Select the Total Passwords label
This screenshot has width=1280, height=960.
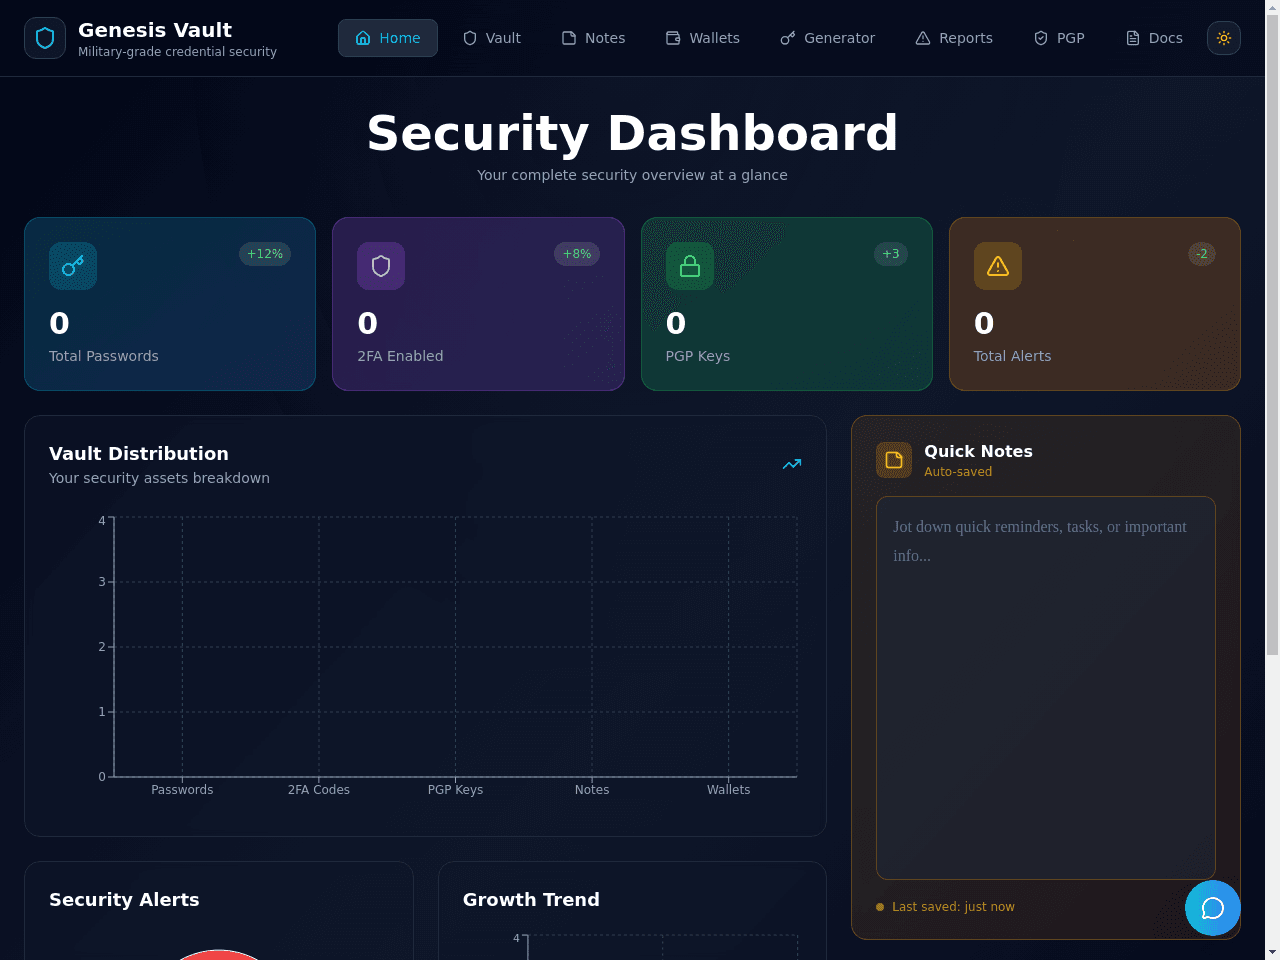tap(104, 356)
